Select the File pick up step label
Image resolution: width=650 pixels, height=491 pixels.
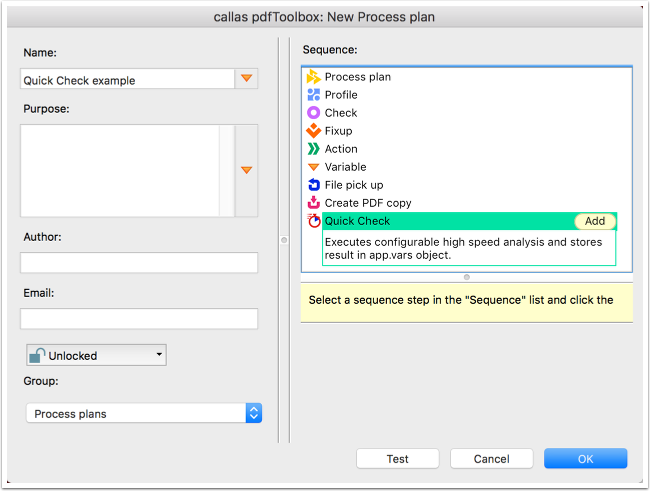tap(354, 185)
